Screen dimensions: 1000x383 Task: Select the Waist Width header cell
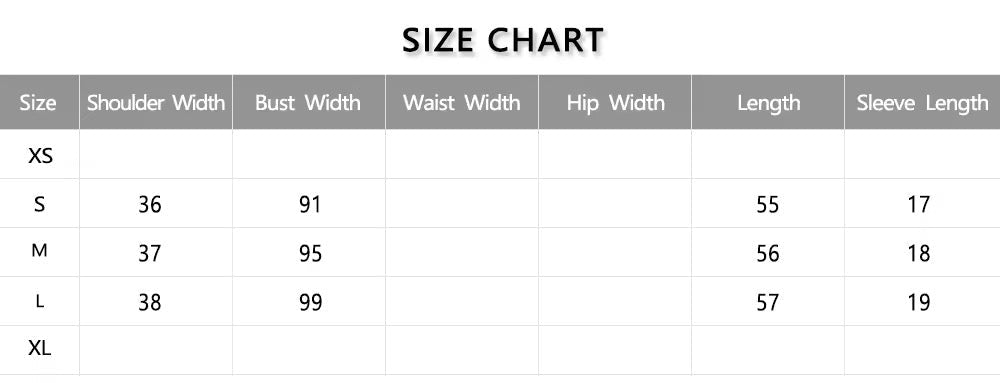pos(462,103)
